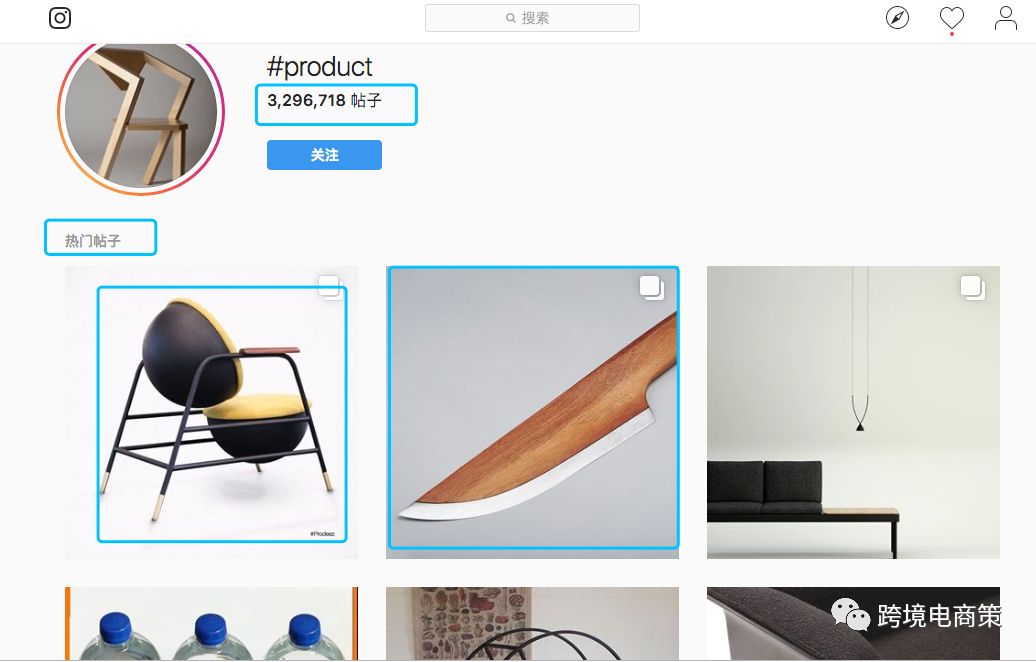This screenshot has width=1036, height=662.
Task: Open the user profile icon
Action: pos(1006,18)
